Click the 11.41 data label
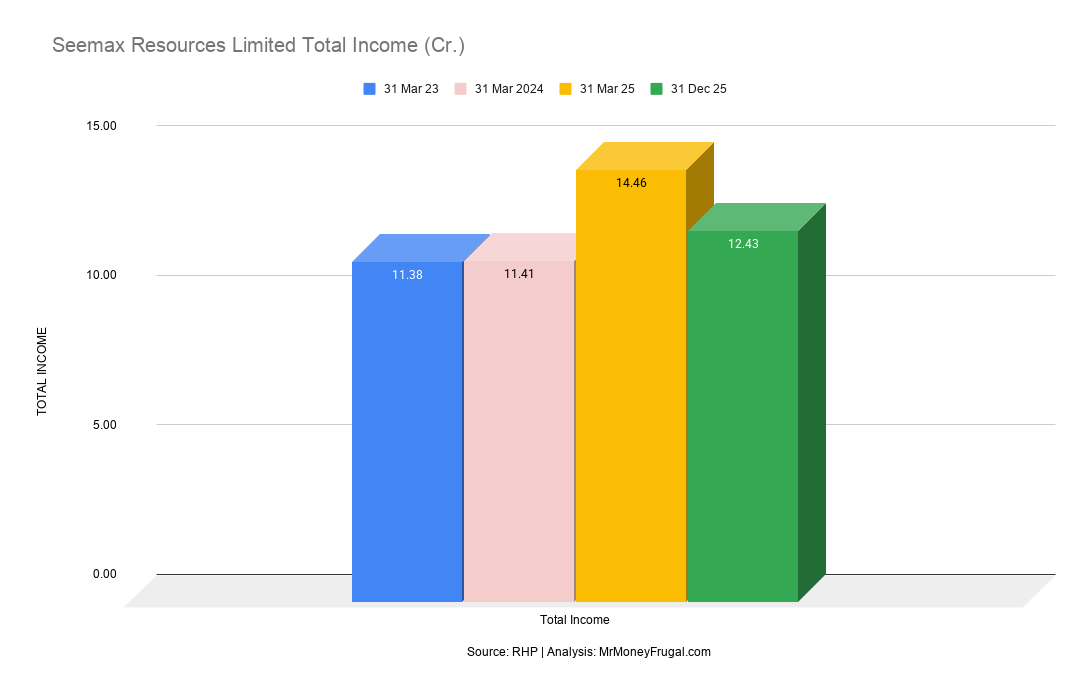 coord(519,274)
